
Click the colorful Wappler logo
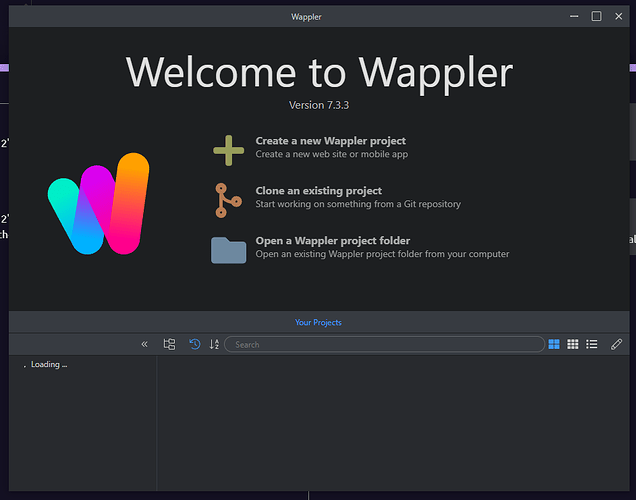pos(100,204)
